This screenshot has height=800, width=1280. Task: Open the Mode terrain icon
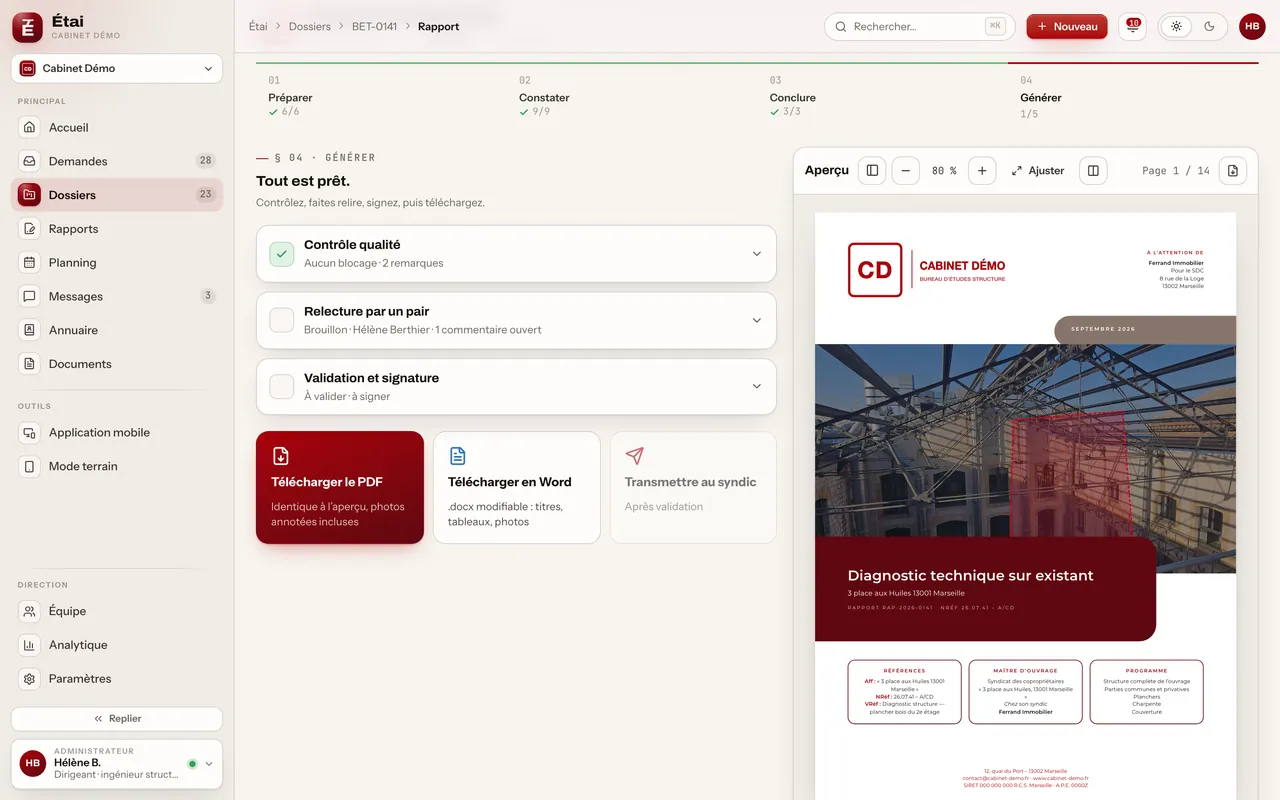(x=30, y=466)
